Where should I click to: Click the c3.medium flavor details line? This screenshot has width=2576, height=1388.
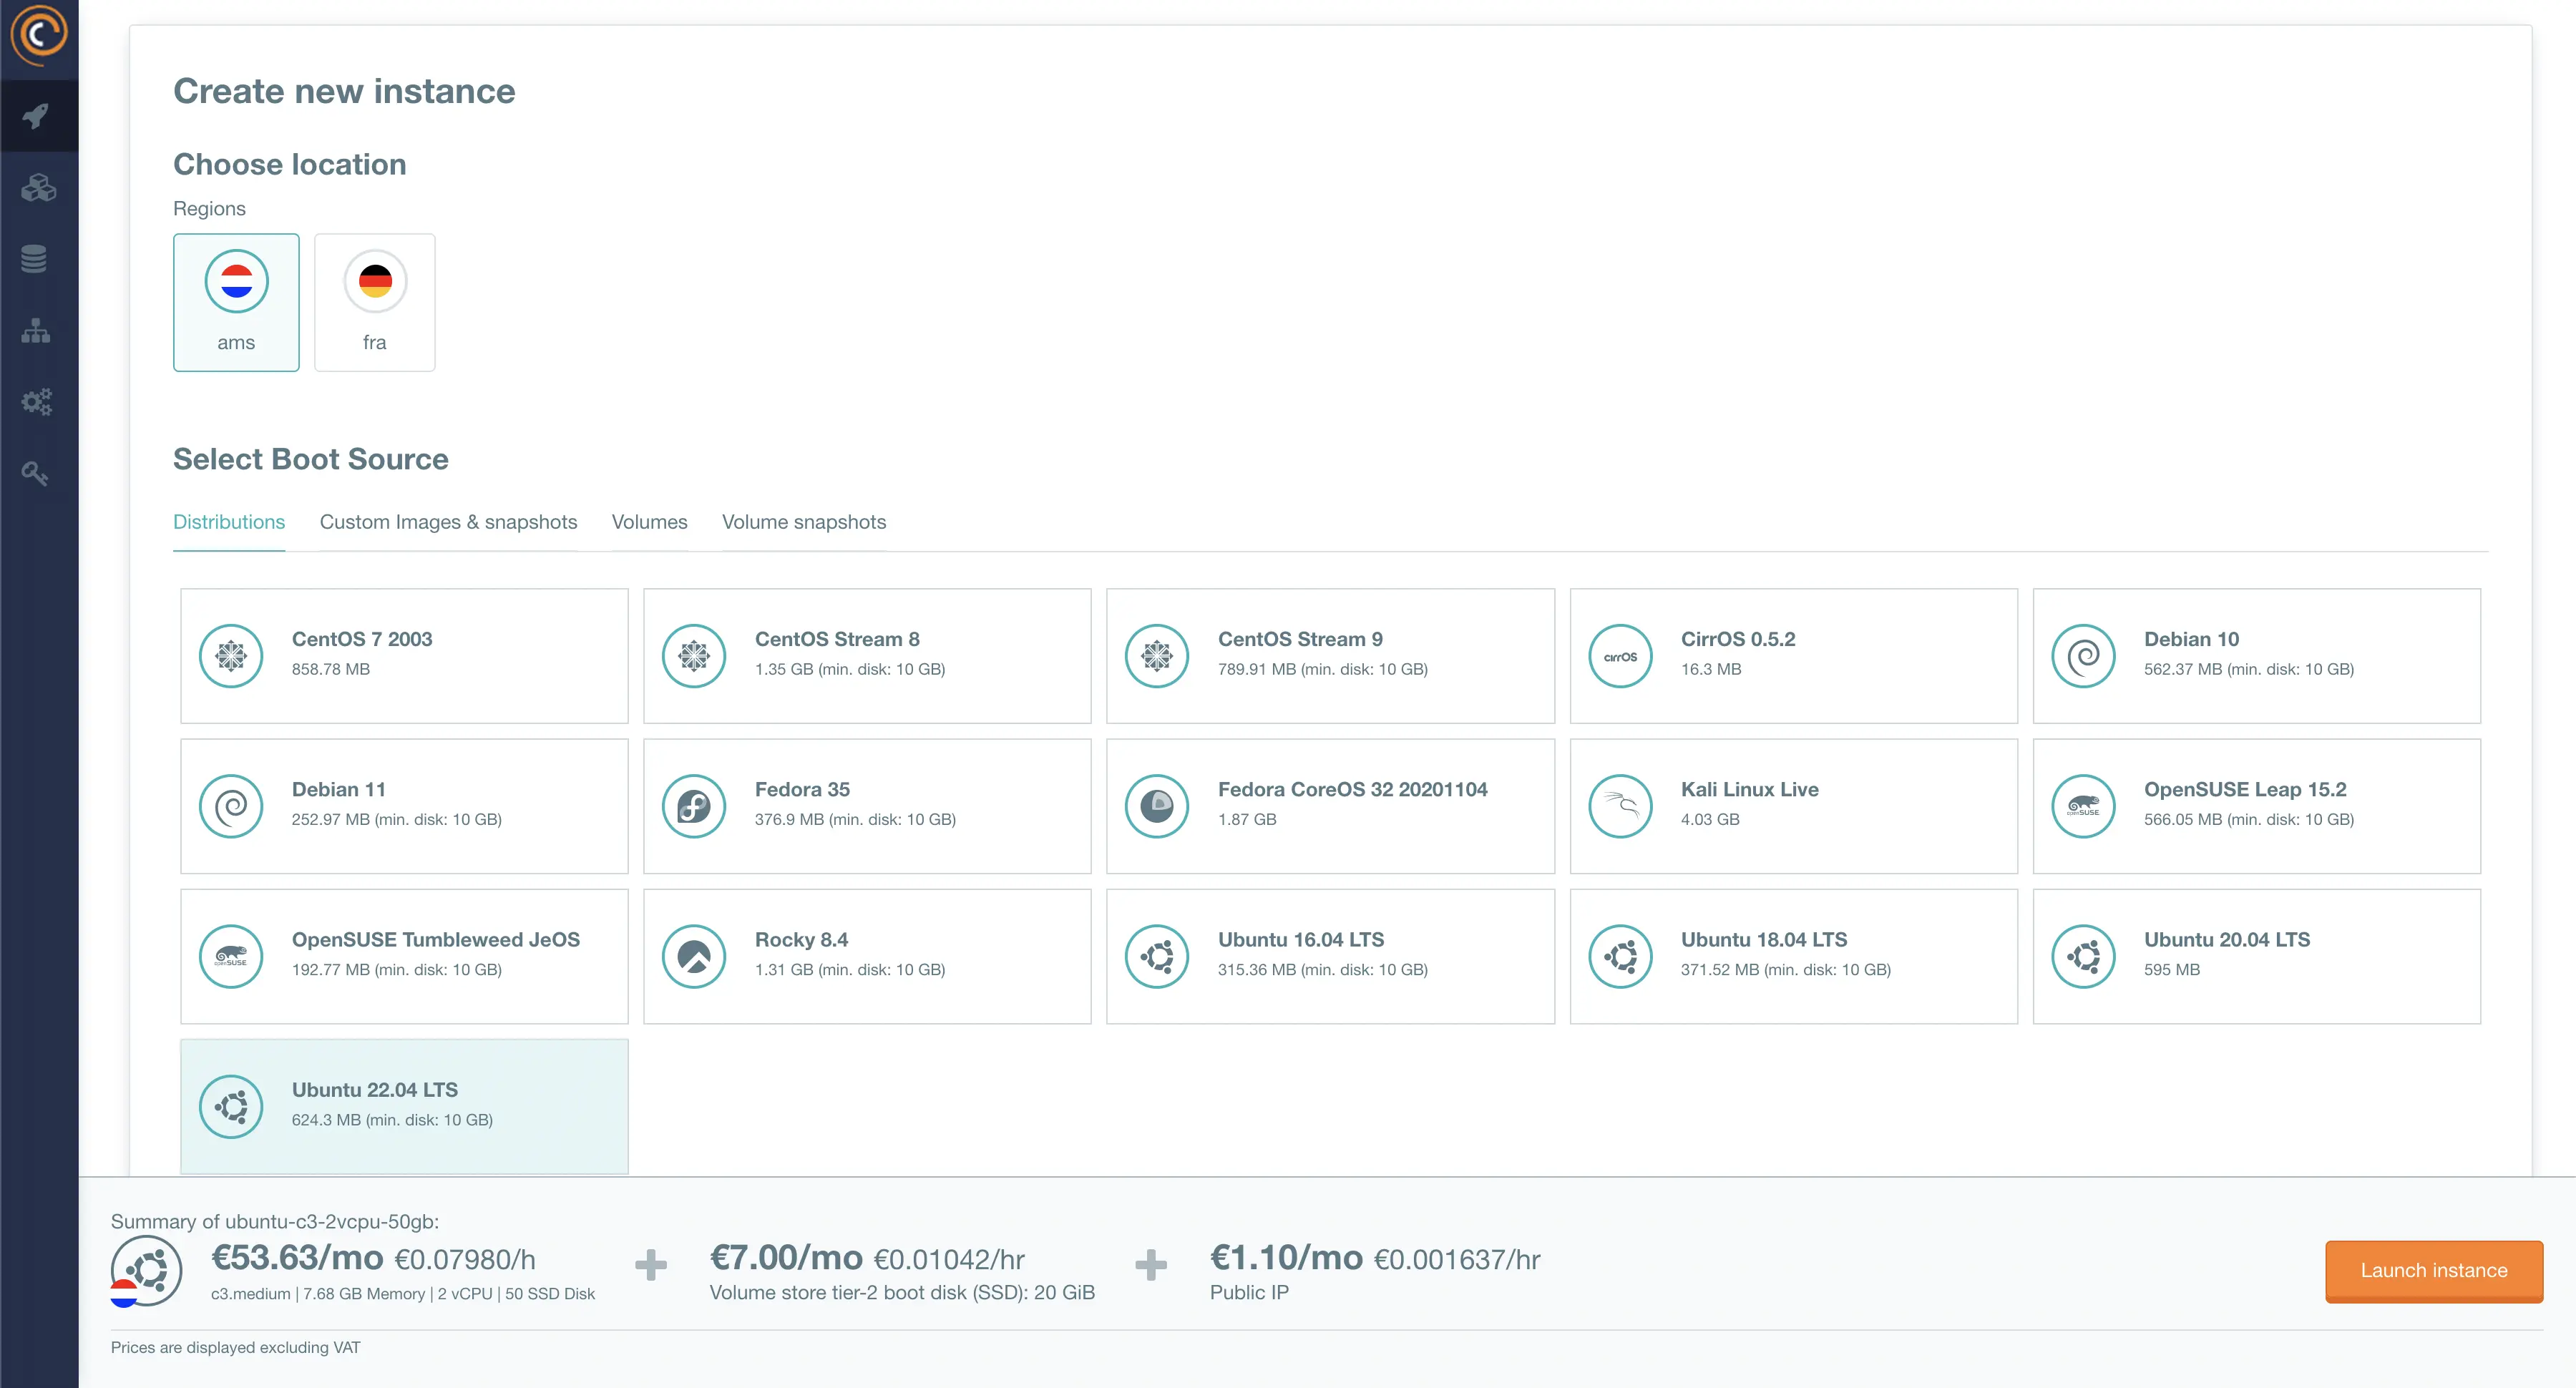click(403, 1293)
